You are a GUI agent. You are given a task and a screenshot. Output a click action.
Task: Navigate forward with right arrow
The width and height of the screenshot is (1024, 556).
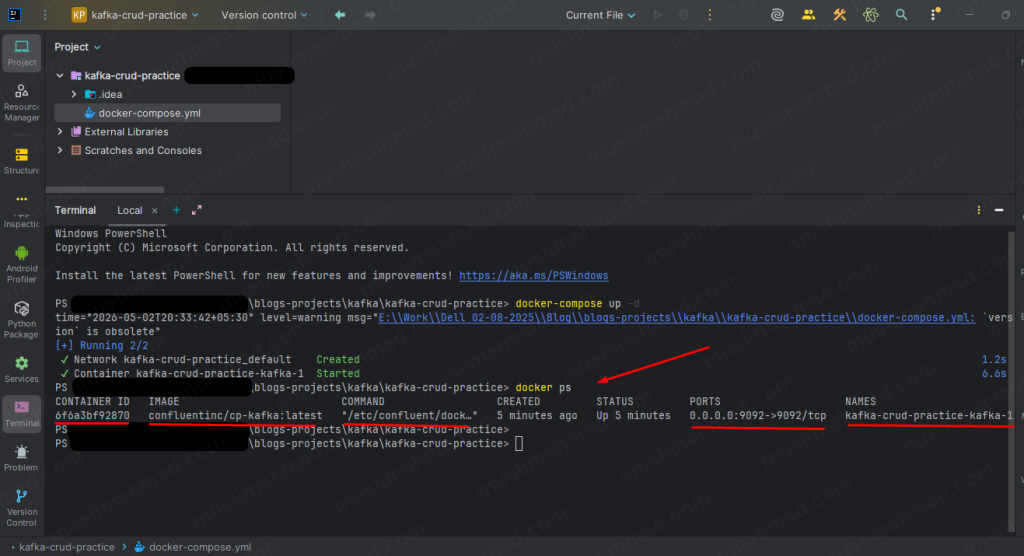tap(370, 14)
